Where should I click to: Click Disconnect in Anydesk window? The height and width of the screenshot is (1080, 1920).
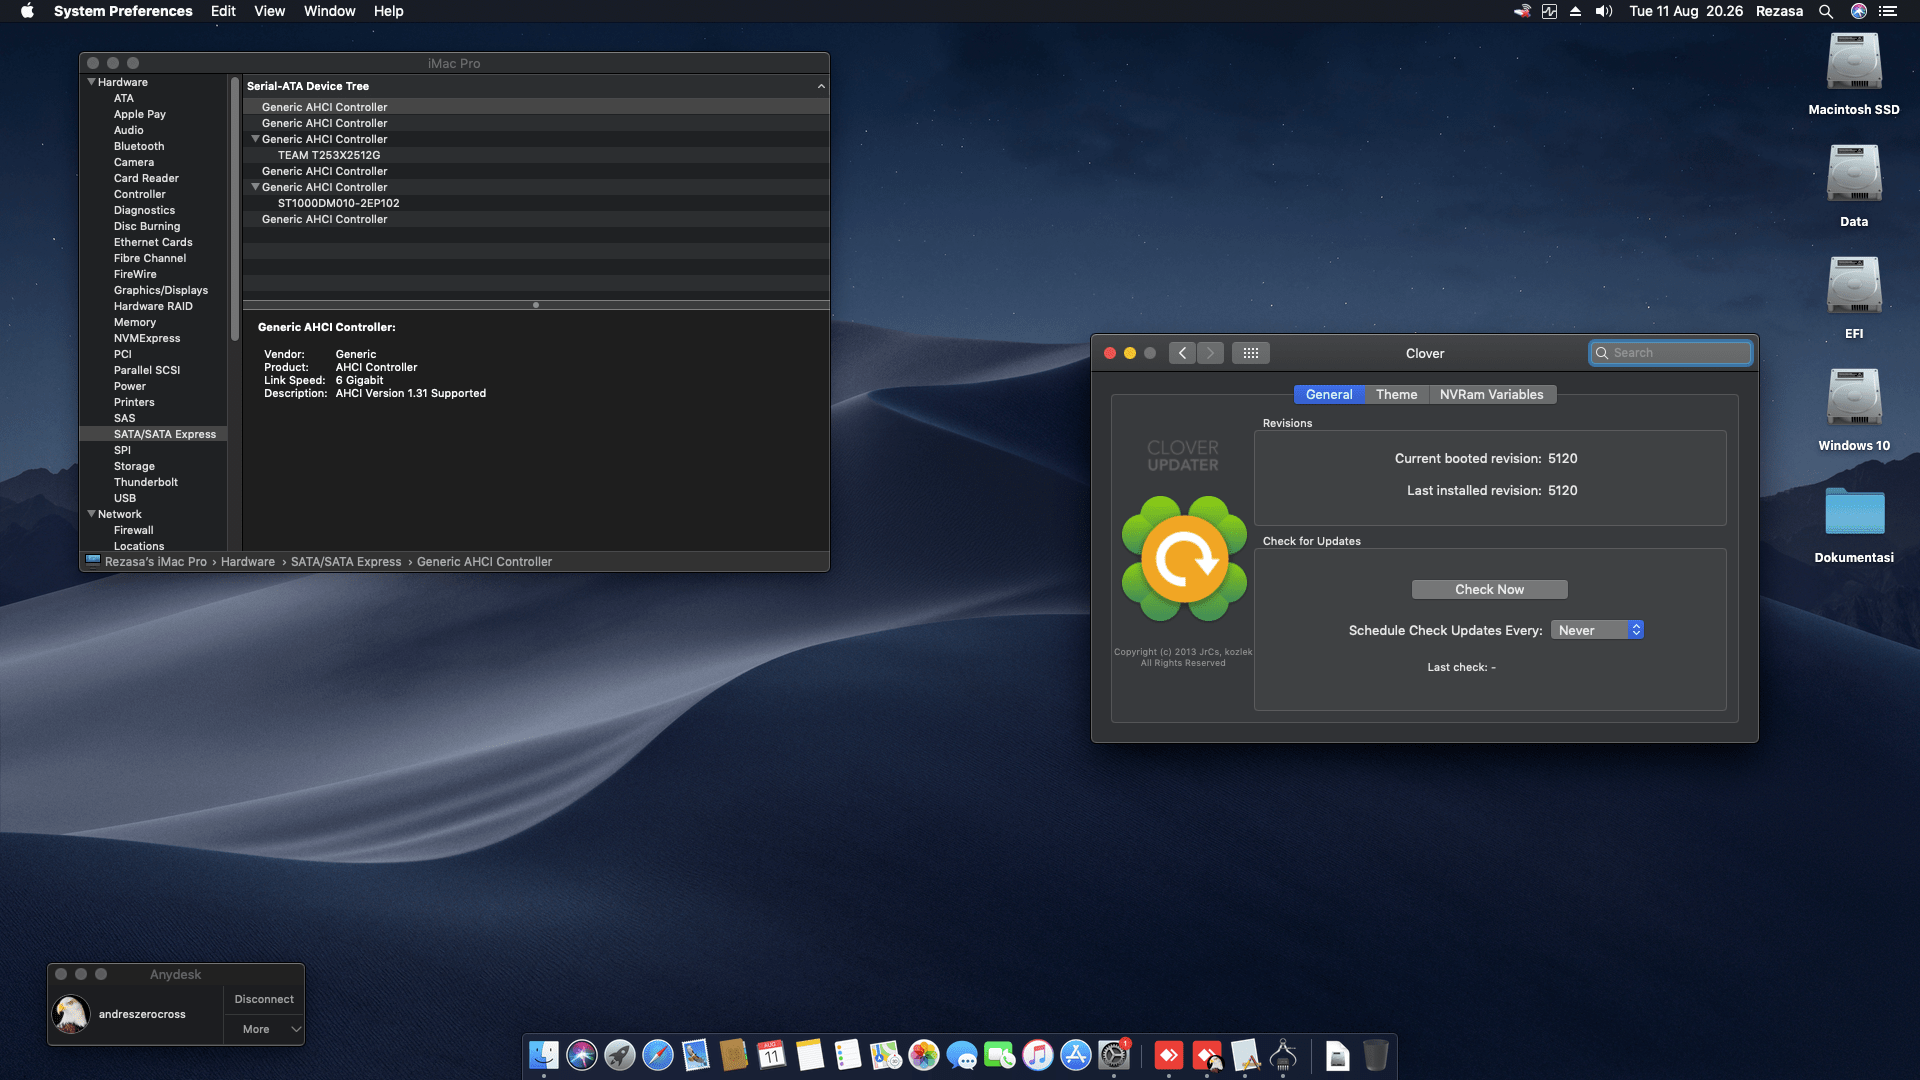[x=264, y=999]
